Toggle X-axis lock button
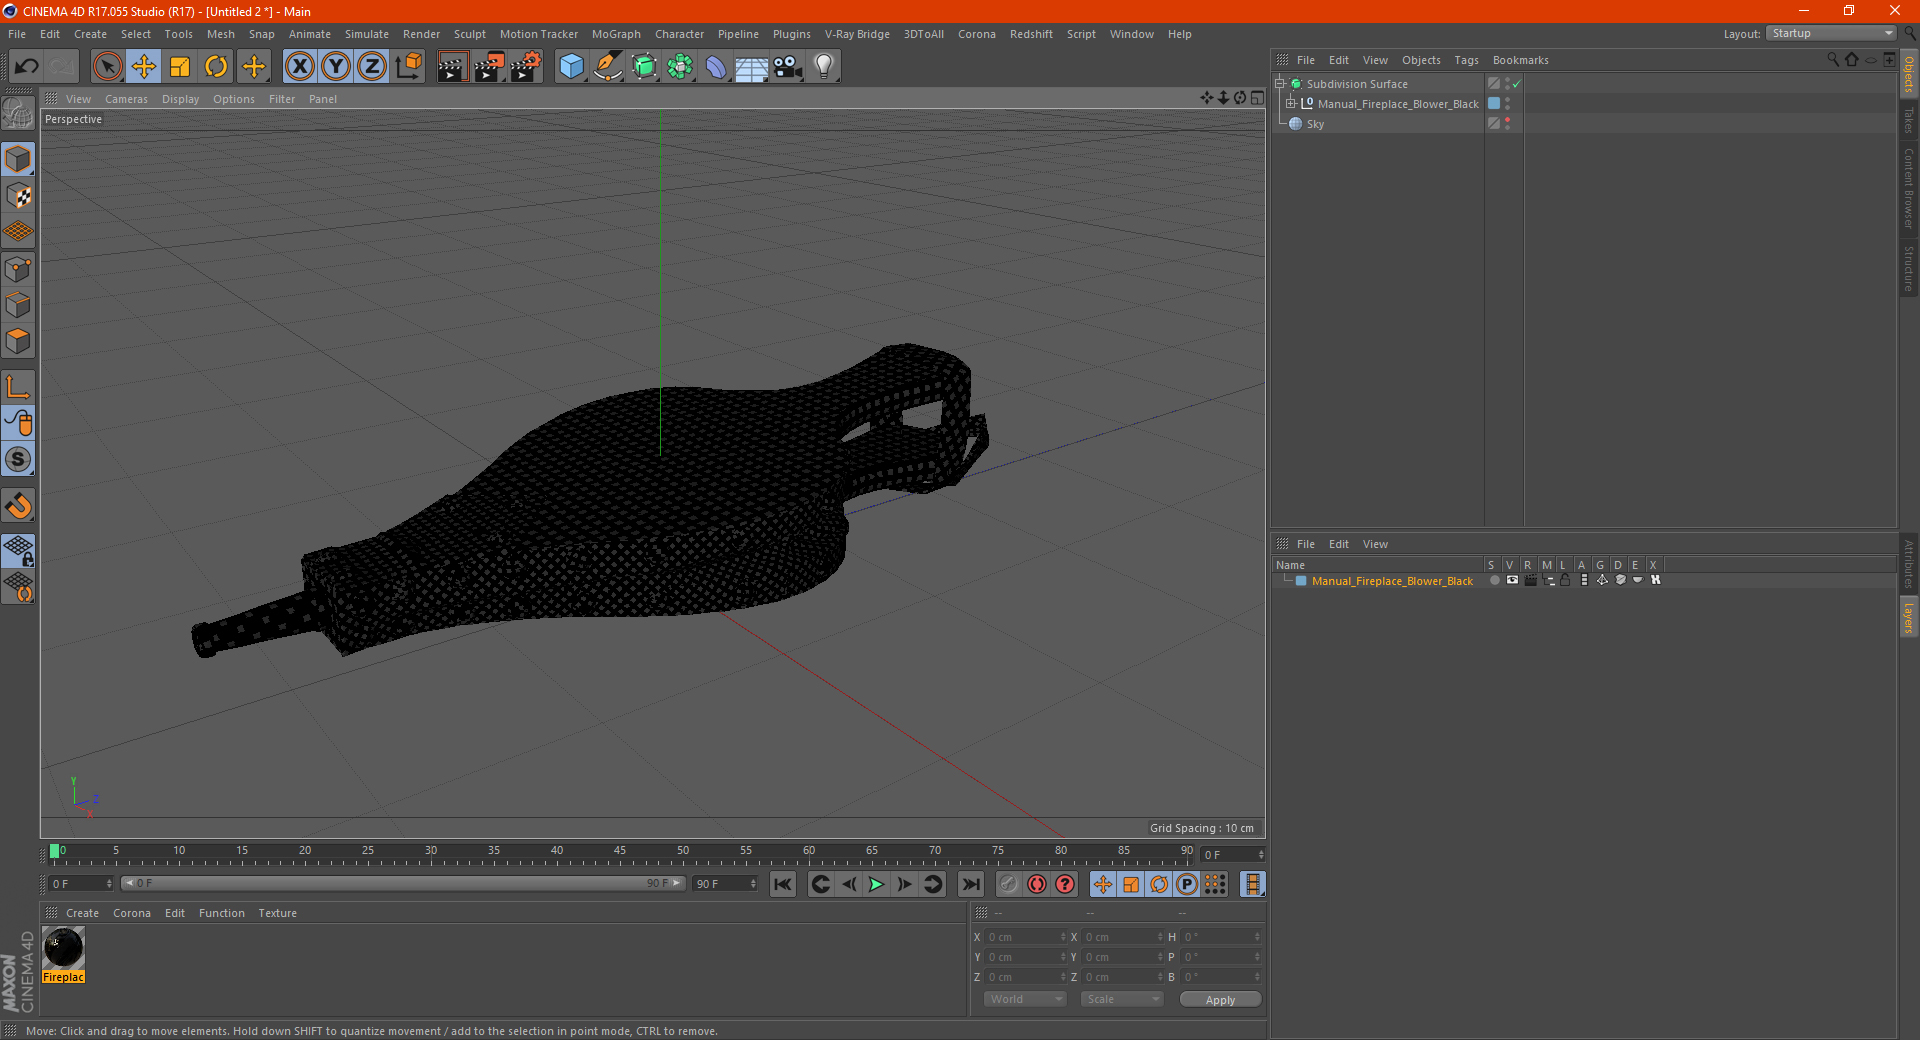Viewport: 1920px width, 1040px height. [x=299, y=67]
